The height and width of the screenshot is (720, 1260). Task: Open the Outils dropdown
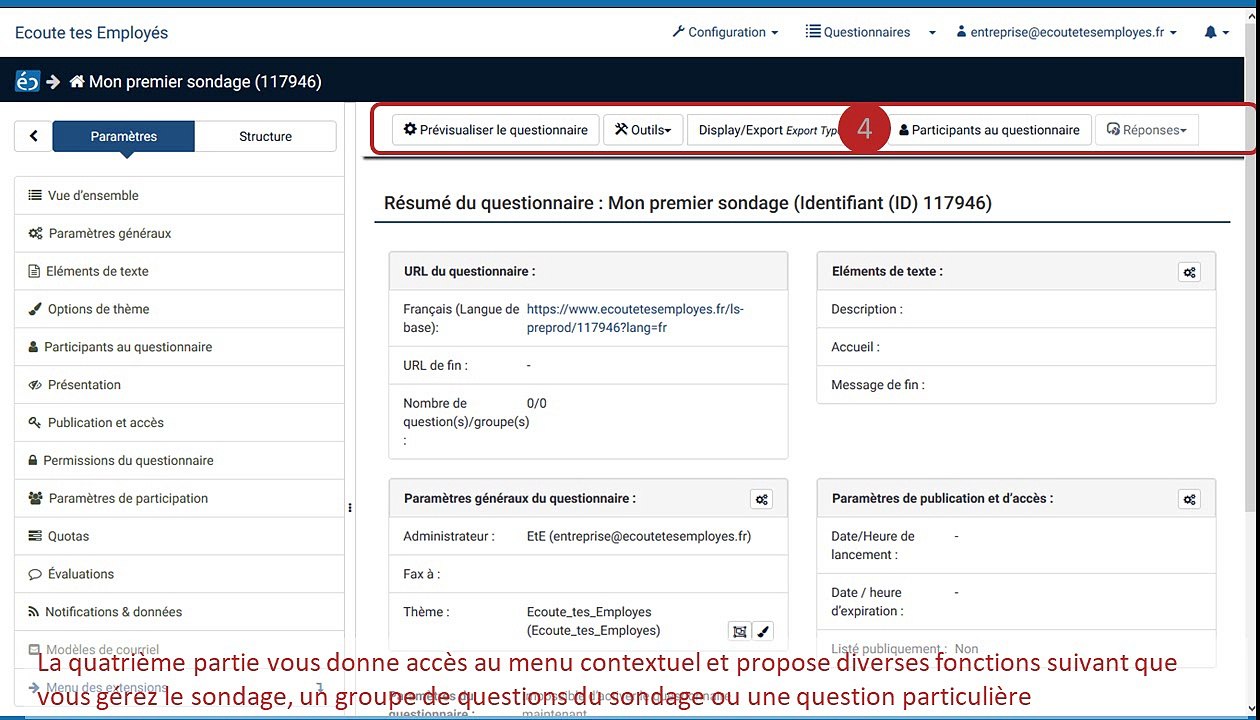(643, 130)
